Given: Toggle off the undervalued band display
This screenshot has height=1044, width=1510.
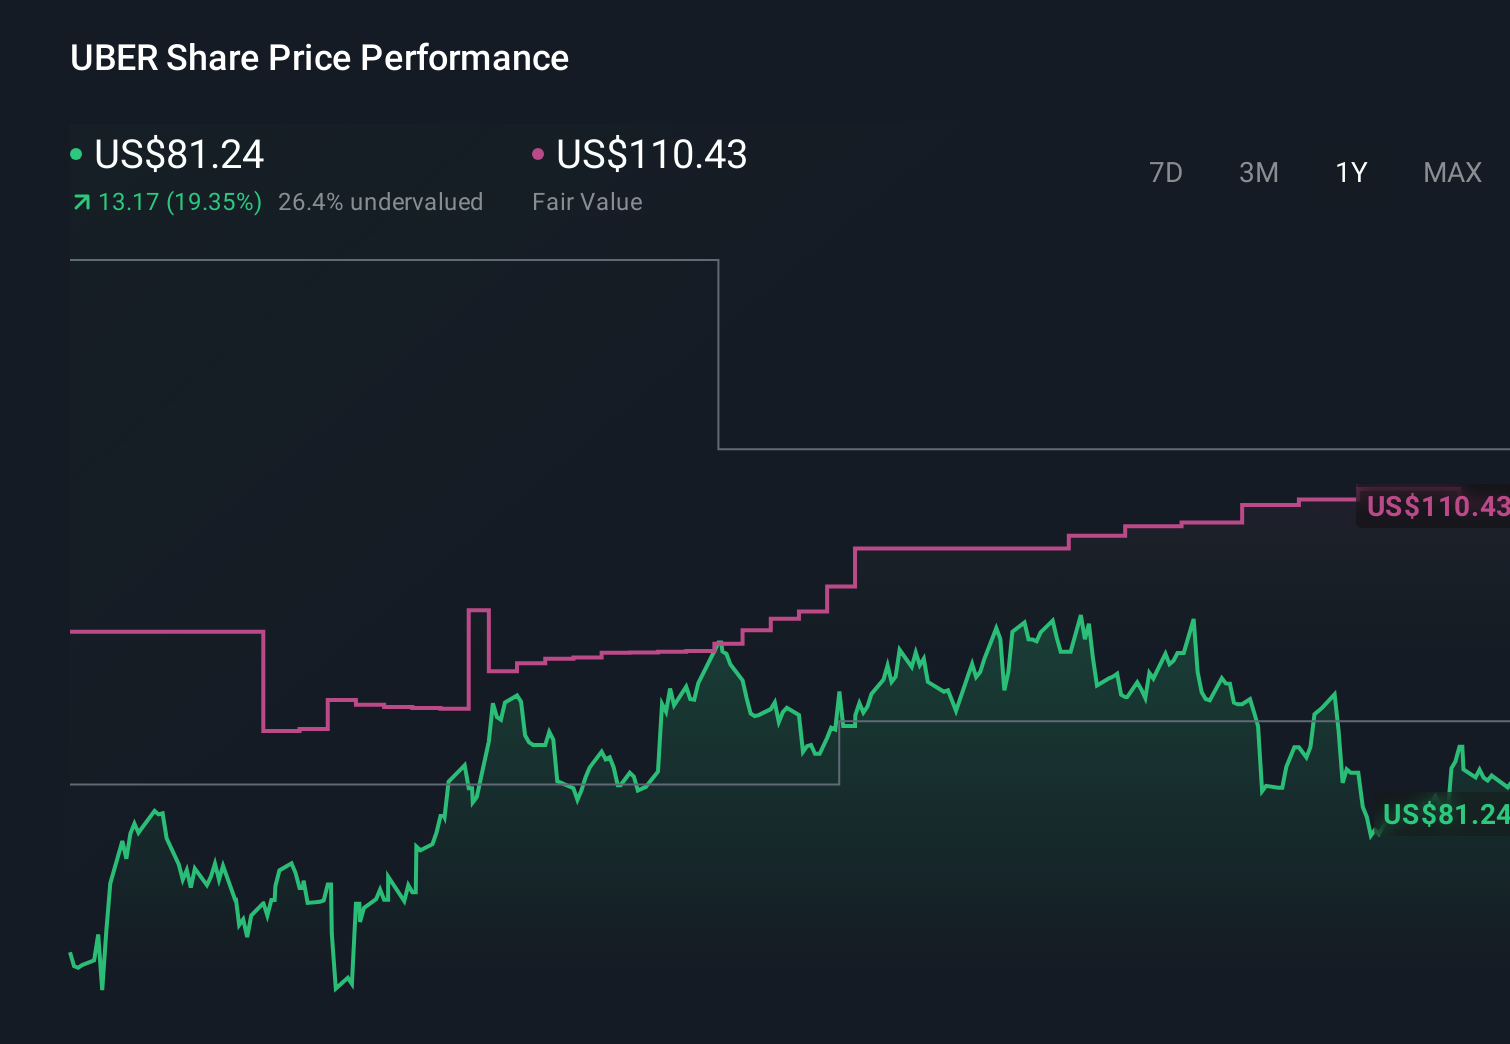Looking at the screenshot, I should point(382,201).
